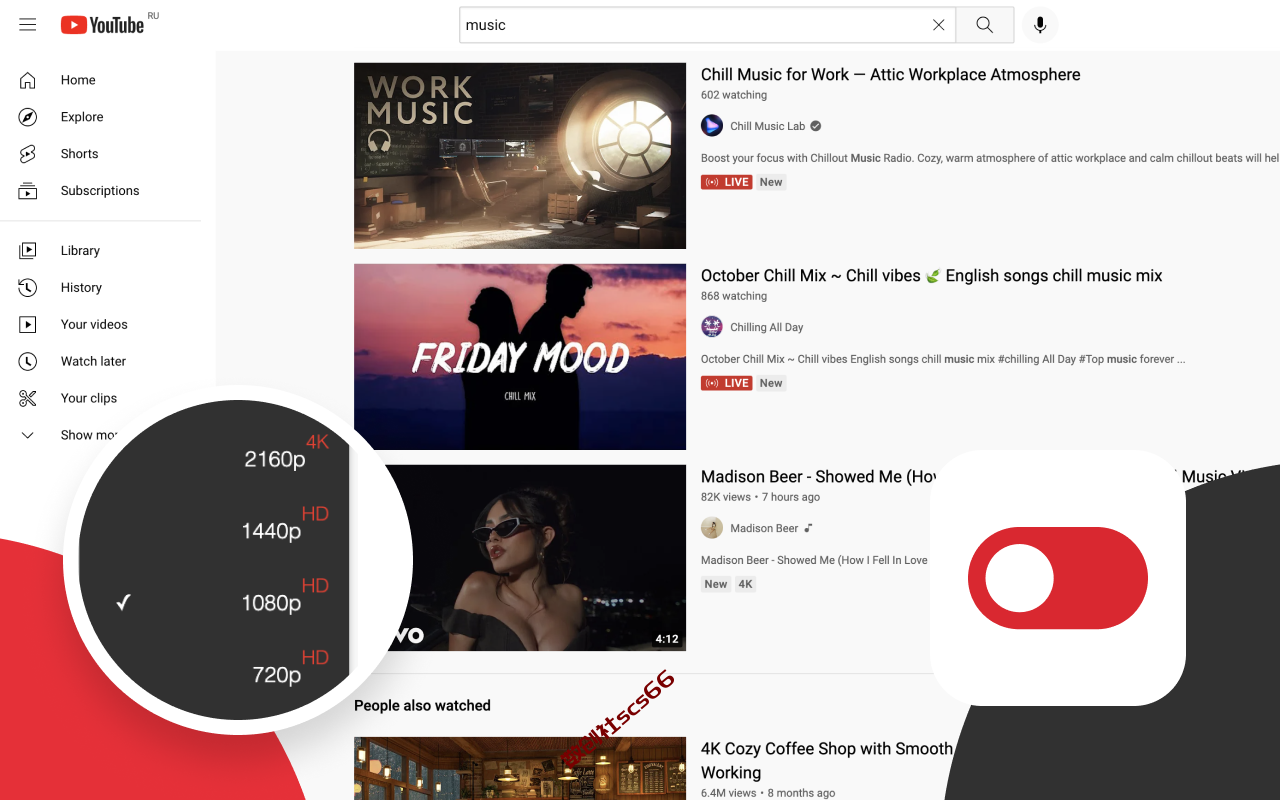Image resolution: width=1280 pixels, height=800 pixels.
Task: Open Chill Music for Work title
Action: pos(890,75)
